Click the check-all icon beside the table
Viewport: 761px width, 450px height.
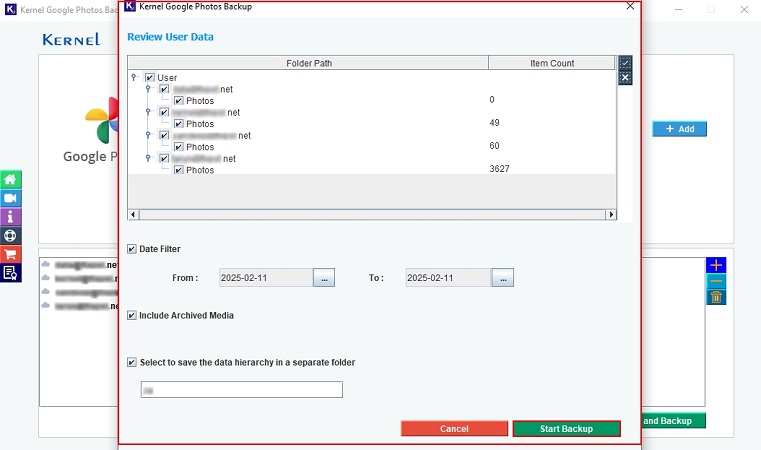click(625, 63)
